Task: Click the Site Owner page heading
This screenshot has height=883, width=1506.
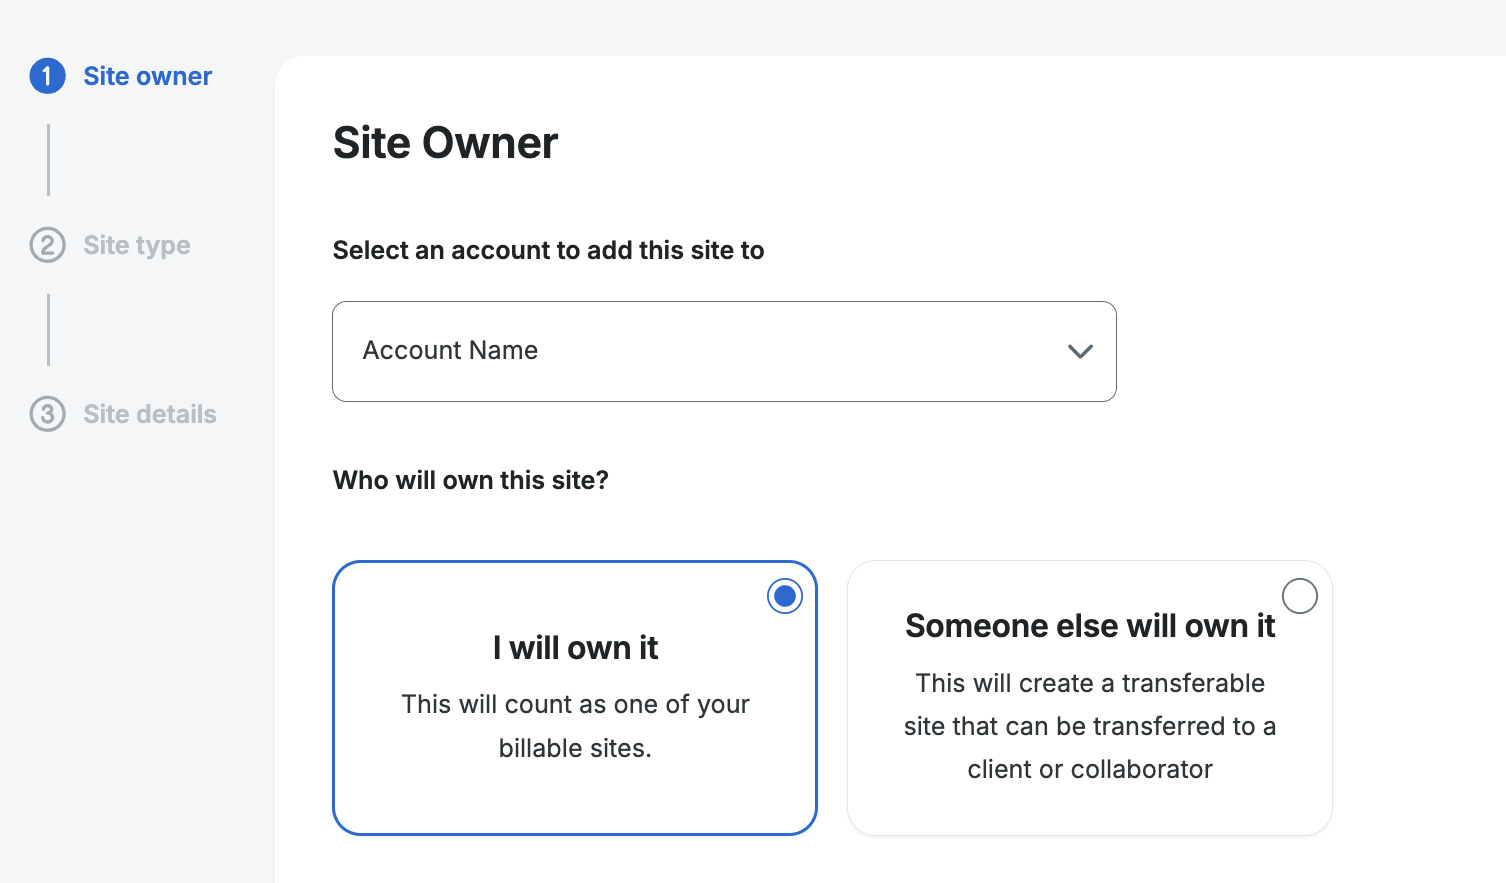Action: pyautogui.click(x=446, y=142)
